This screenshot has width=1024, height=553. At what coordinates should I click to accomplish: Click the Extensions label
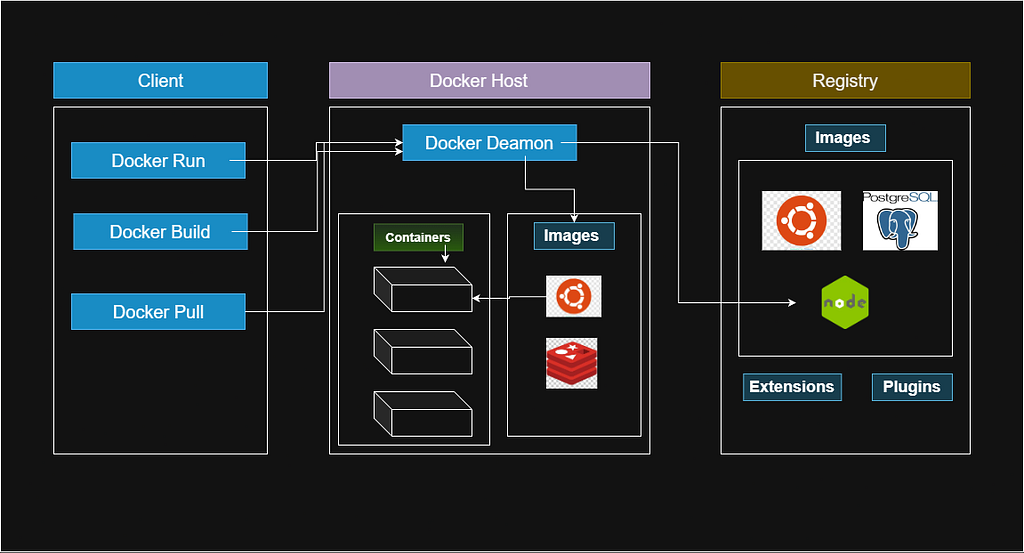[792, 387]
